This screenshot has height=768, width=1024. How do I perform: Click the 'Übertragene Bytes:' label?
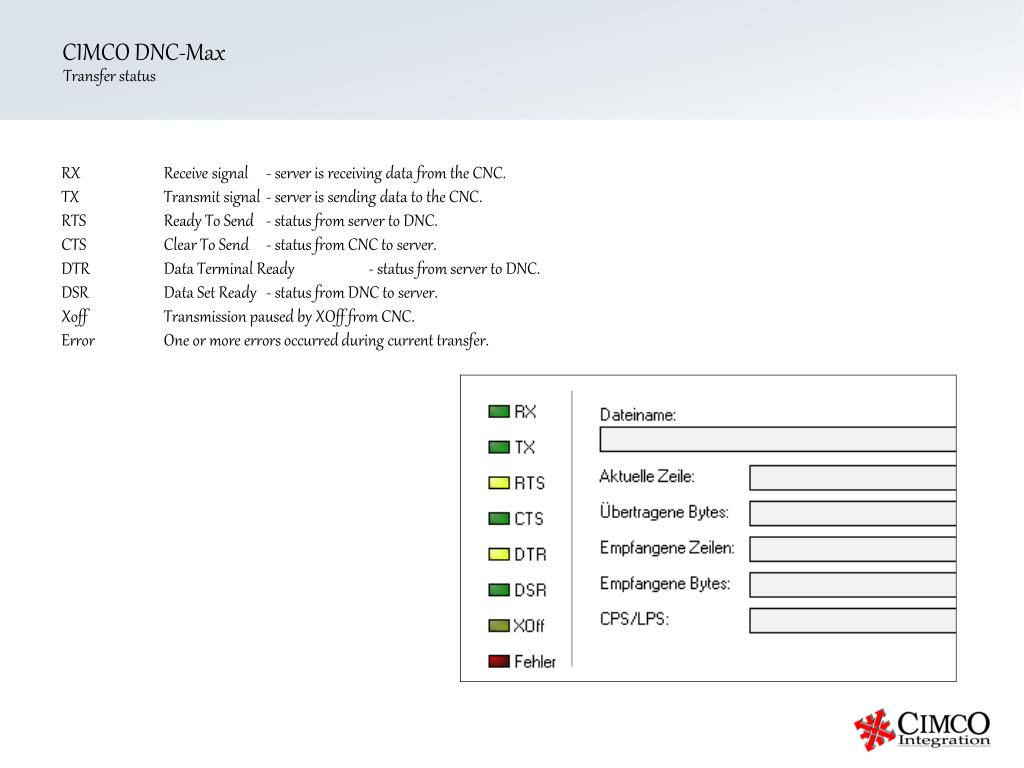point(664,512)
